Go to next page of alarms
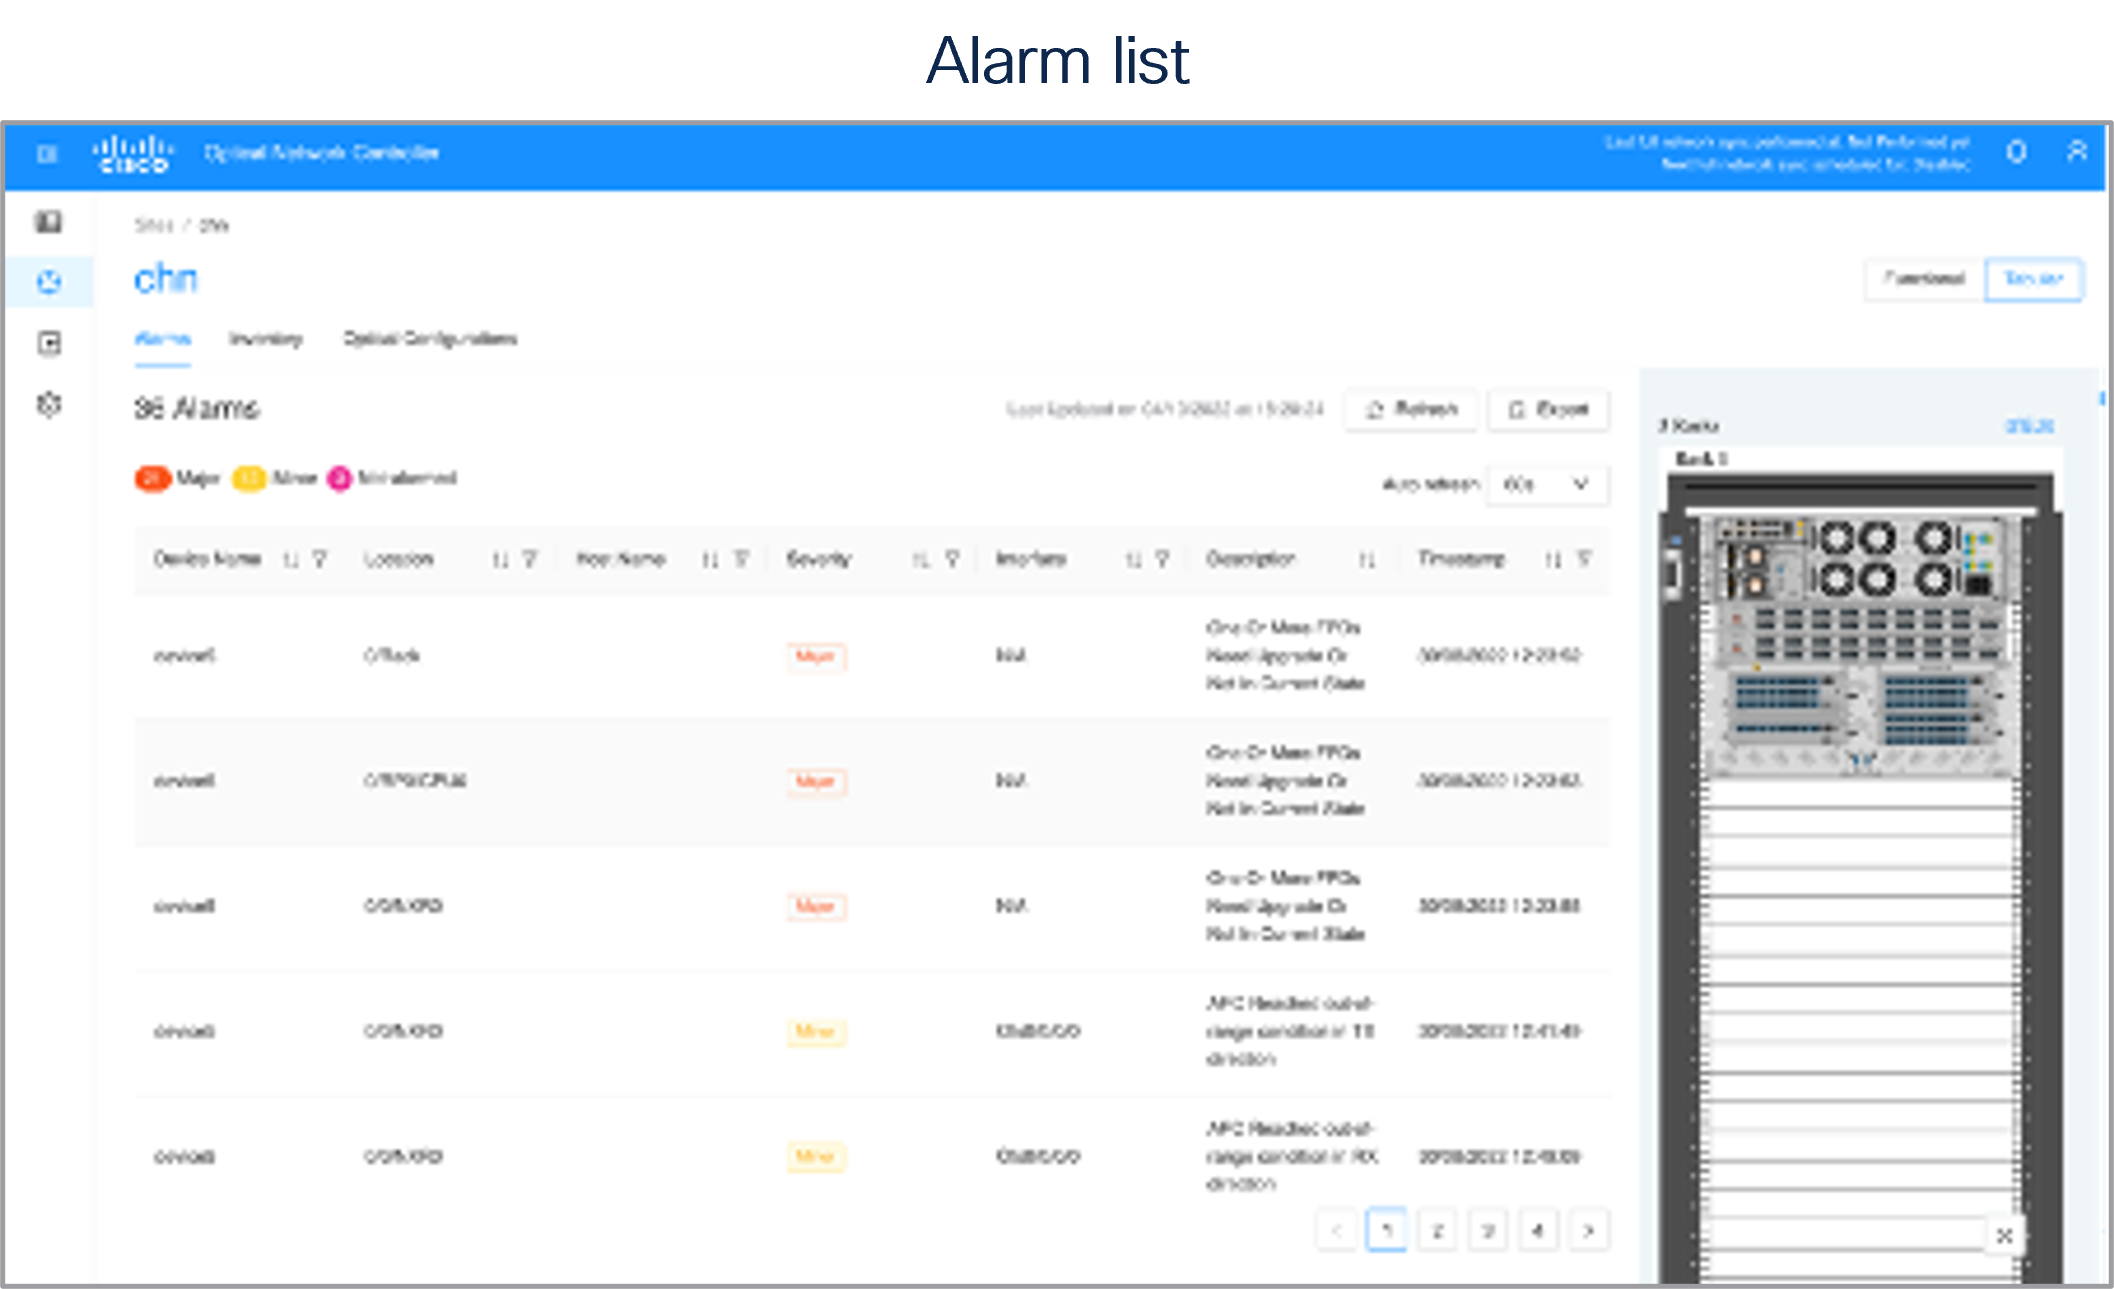This screenshot has height=1289, width=2114. [x=1588, y=1231]
